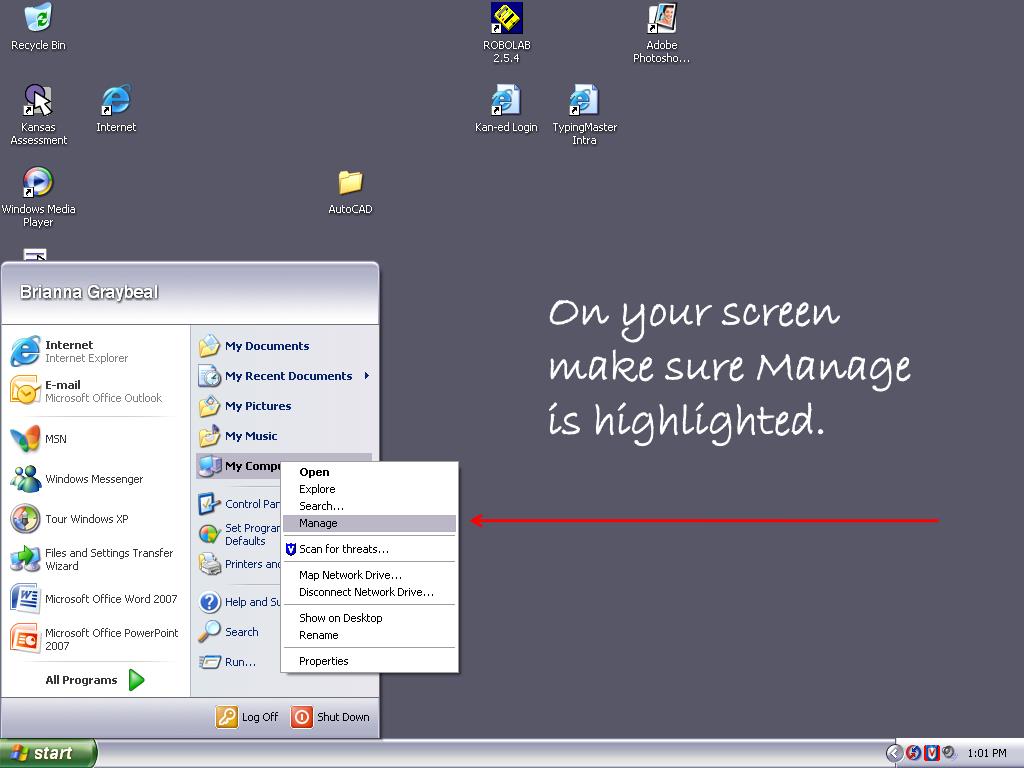
Task: Start Tour Windows XP
Action: (95, 519)
